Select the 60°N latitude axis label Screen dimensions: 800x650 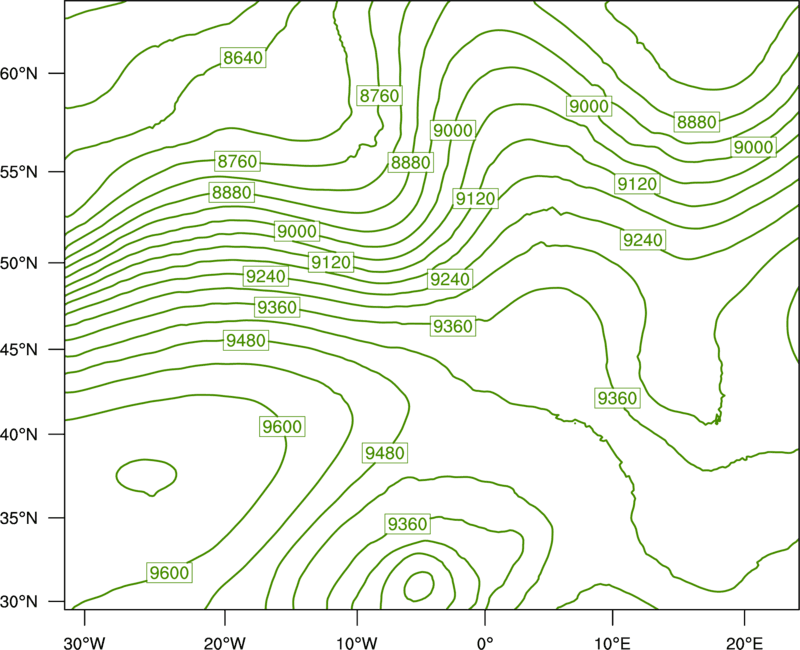19,73
